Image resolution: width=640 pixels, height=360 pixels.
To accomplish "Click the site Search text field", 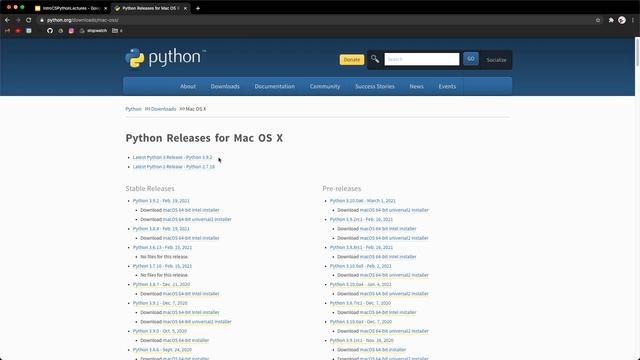I will tap(422, 59).
